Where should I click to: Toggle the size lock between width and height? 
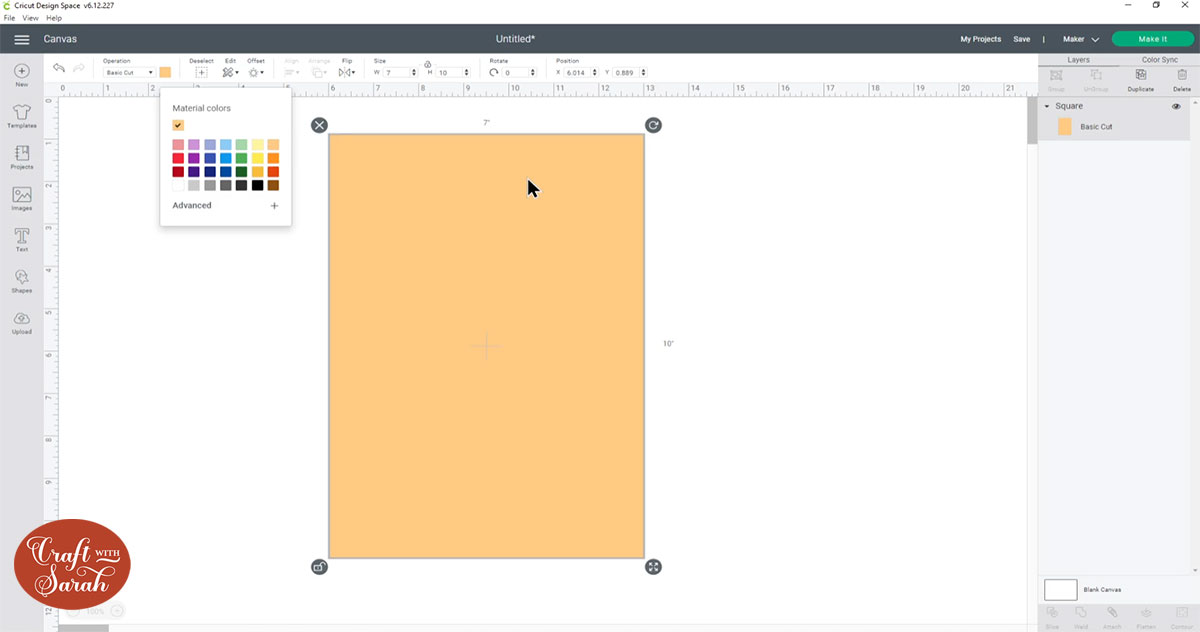coord(425,65)
